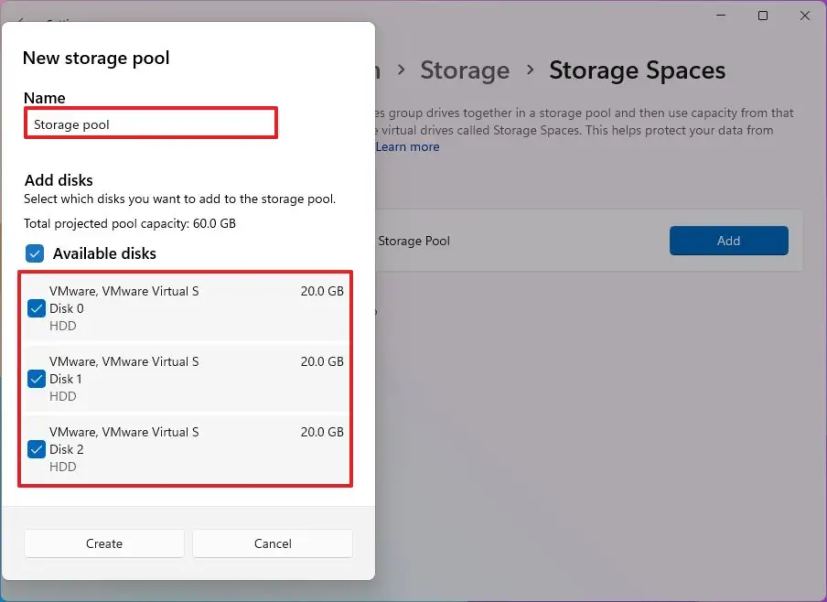Go to Storage in the breadcrumb
Image resolution: width=827 pixels, height=602 pixels.
pos(464,71)
